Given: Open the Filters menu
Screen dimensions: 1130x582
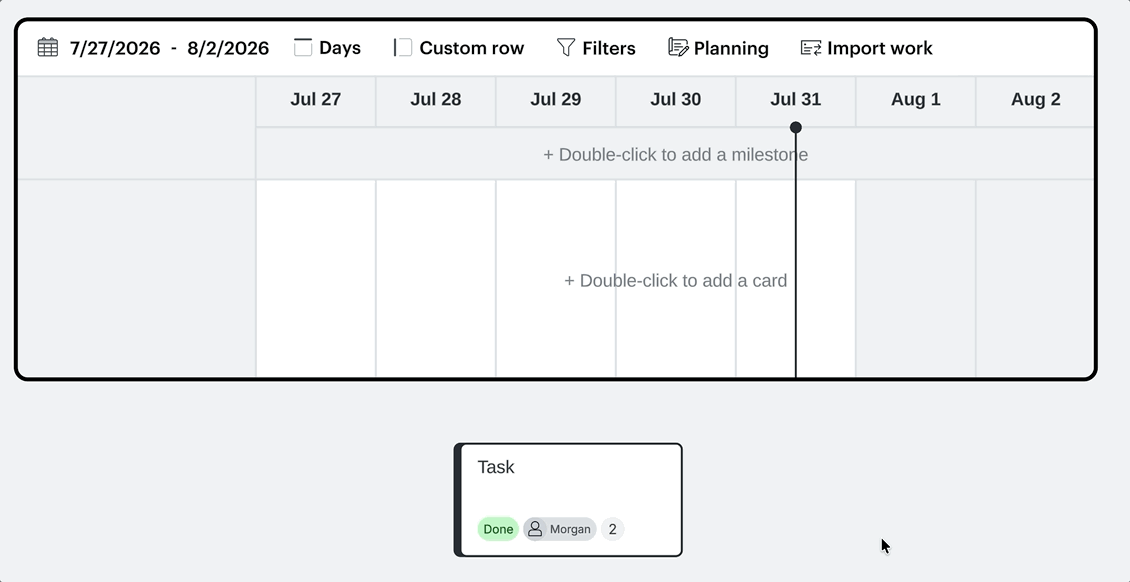Looking at the screenshot, I should 596,48.
